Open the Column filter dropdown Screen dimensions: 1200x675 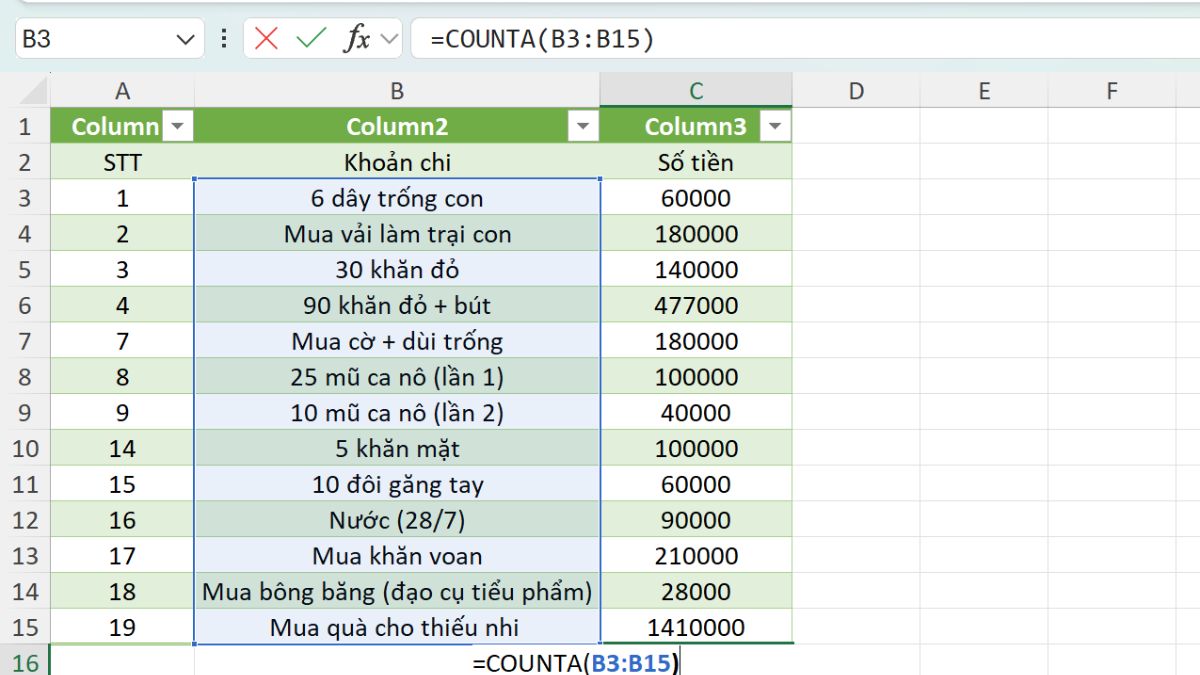click(x=177, y=126)
